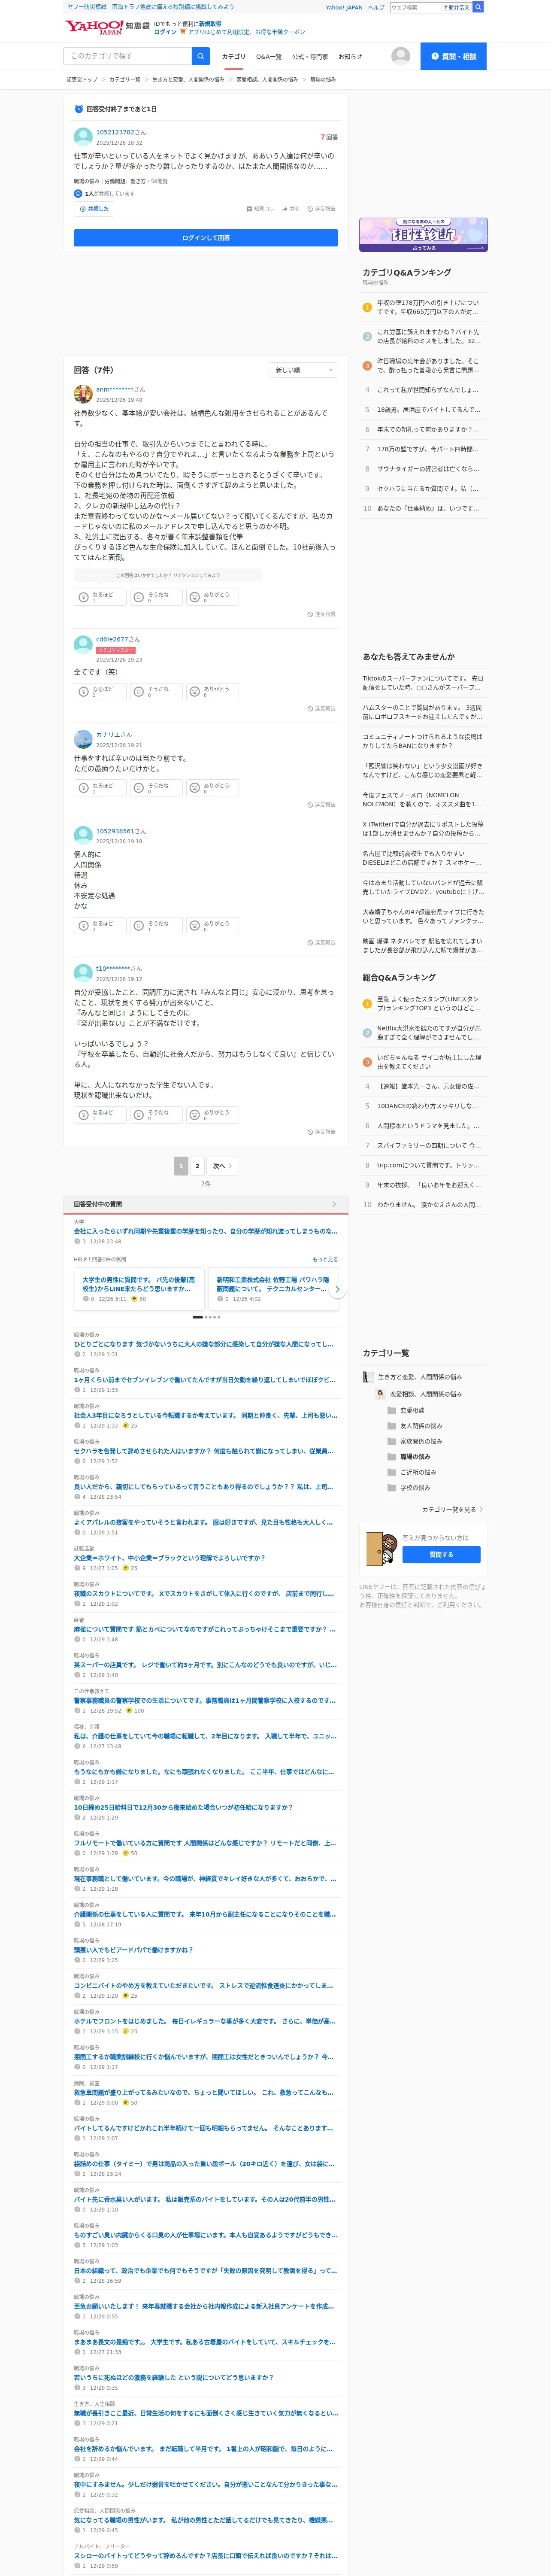
Task: Click 次へ pagination button
Action: [x=222, y=1166]
